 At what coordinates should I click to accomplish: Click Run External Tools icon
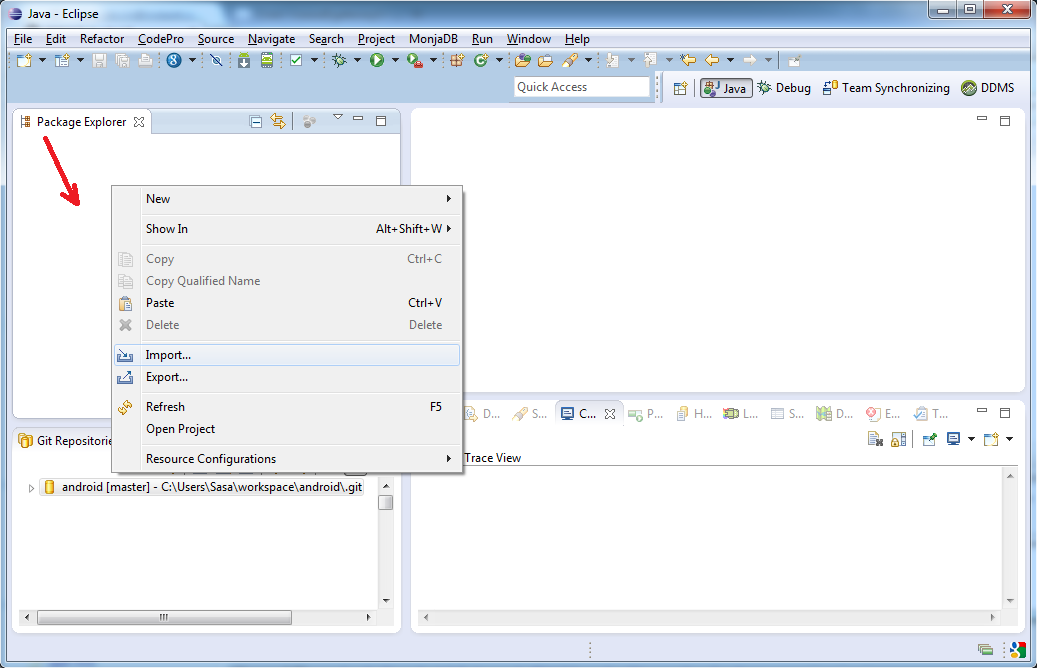click(415, 61)
